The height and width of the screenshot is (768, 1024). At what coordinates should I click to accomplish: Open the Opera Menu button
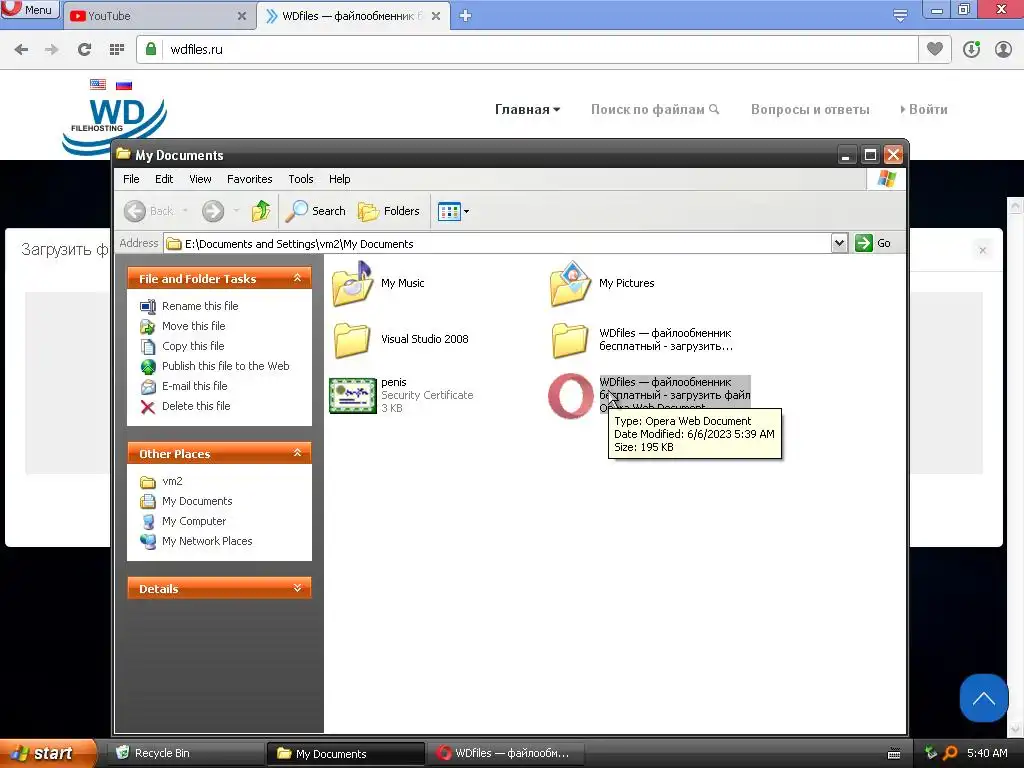[30, 9]
